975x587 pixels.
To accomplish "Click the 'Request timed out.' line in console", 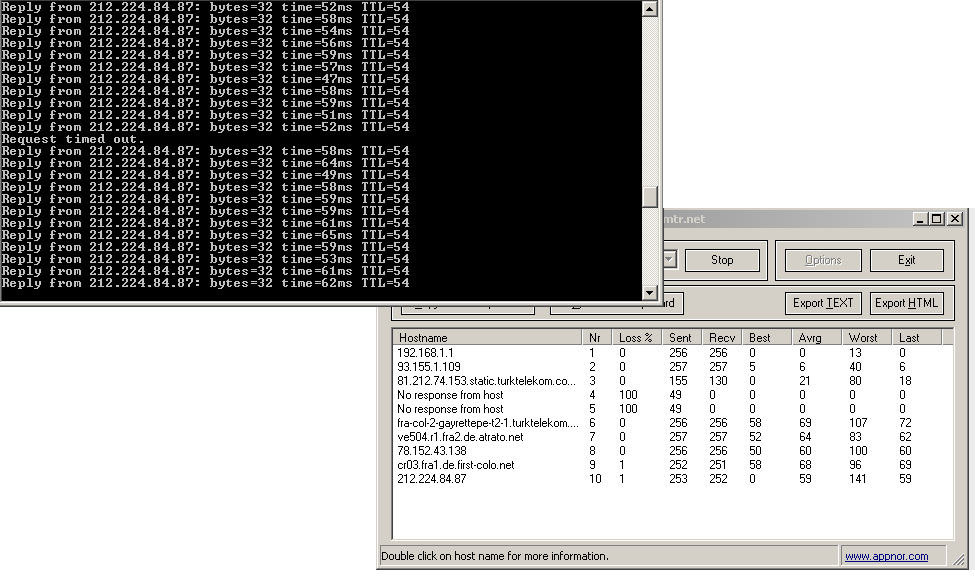I will coord(73,139).
